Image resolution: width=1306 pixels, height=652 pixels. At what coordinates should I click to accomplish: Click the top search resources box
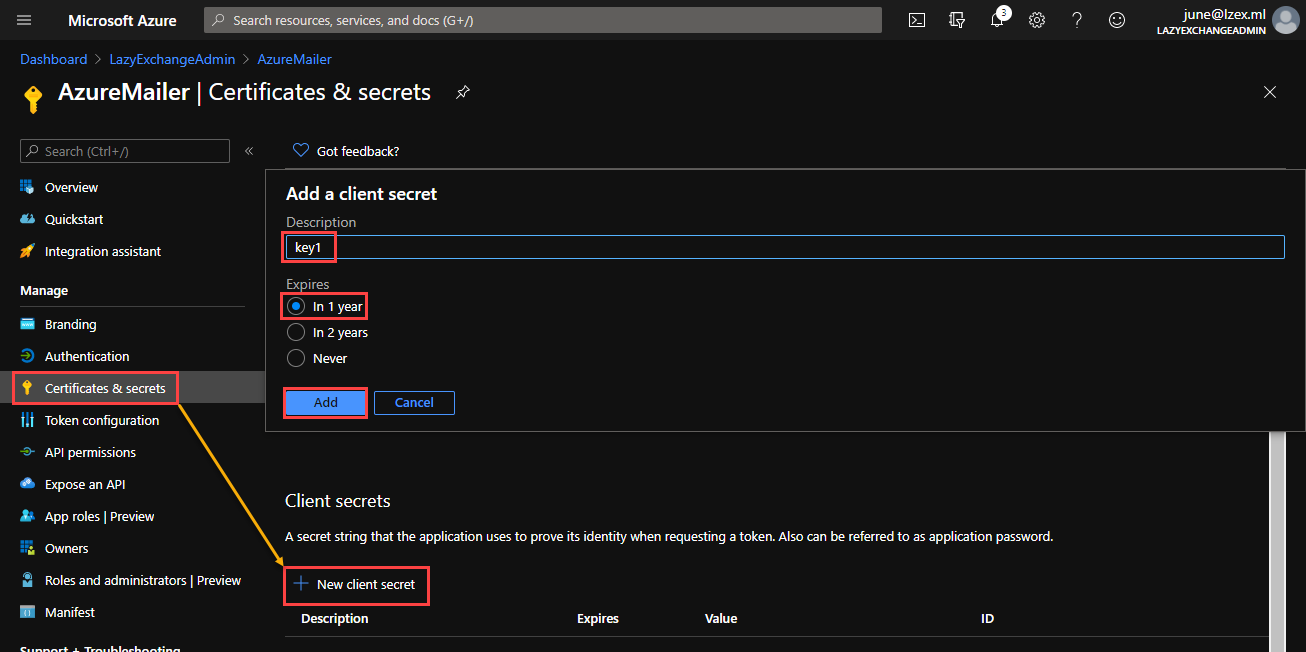pos(543,20)
